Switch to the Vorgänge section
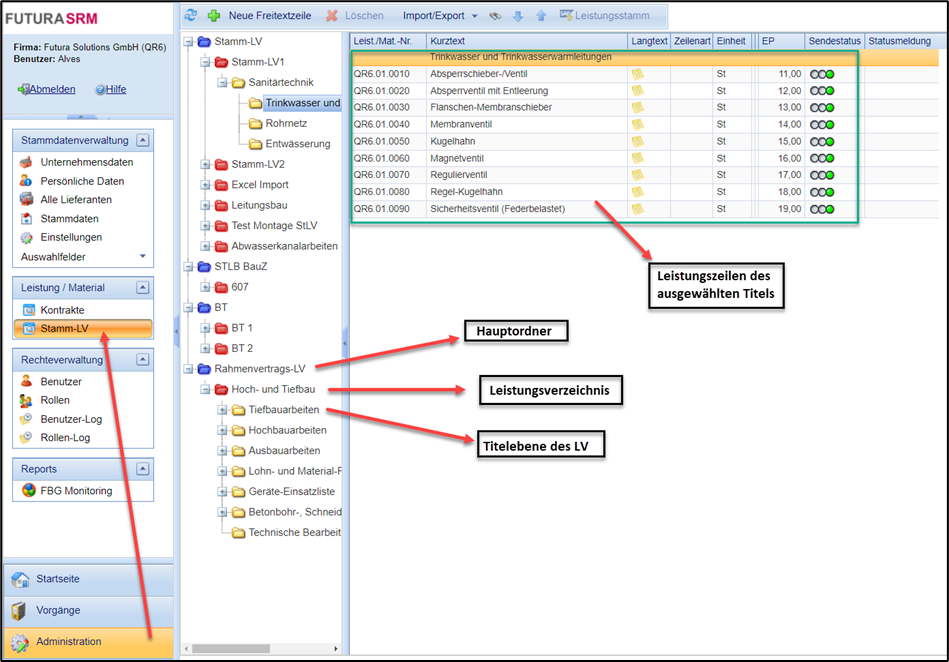949x662 pixels. click(x=58, y=610)
